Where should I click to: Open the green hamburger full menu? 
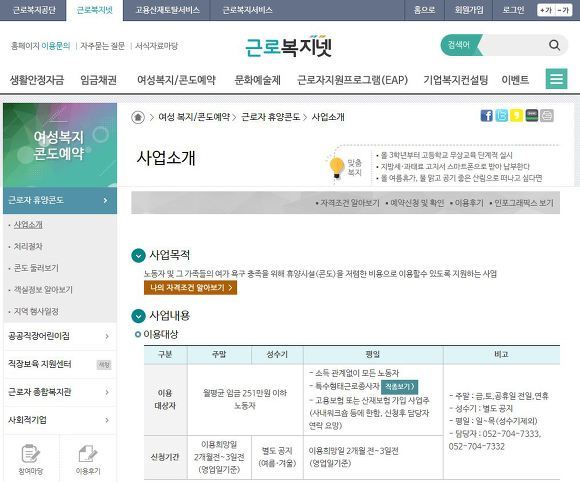(x=556, y=79)
